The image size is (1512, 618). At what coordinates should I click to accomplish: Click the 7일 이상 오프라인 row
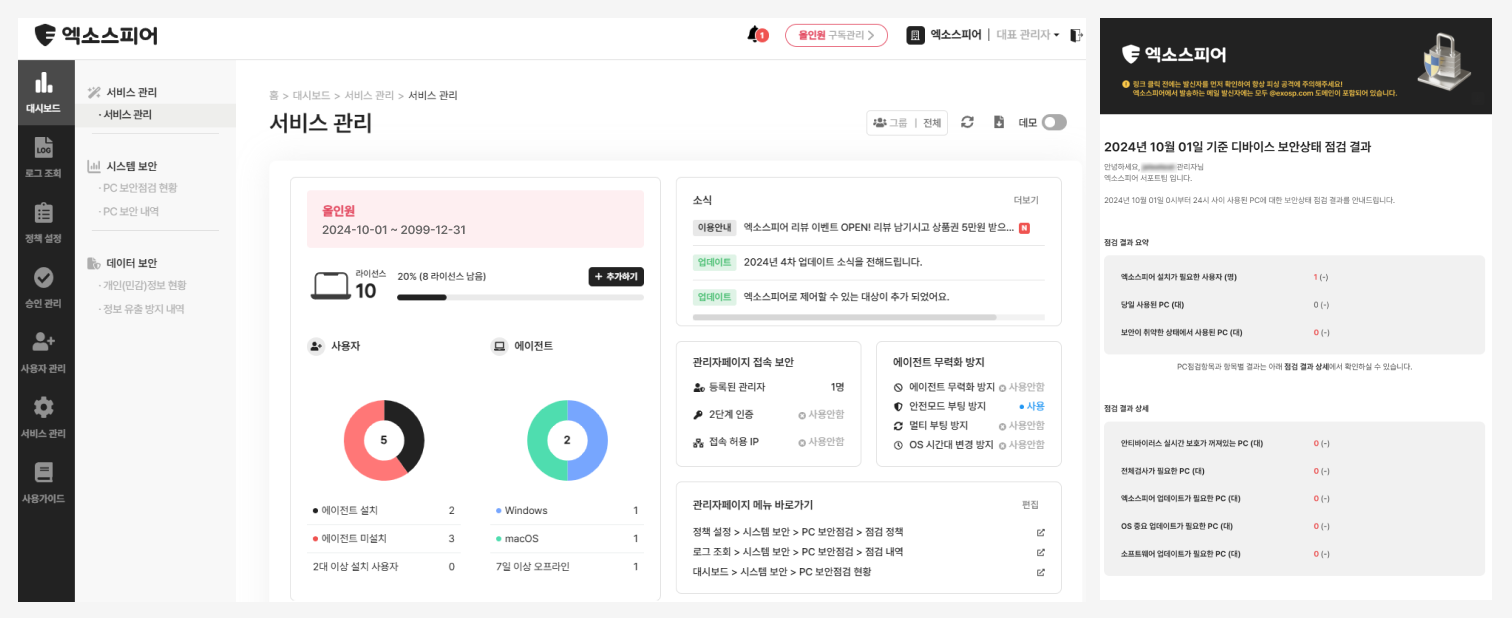coord(567,566)
